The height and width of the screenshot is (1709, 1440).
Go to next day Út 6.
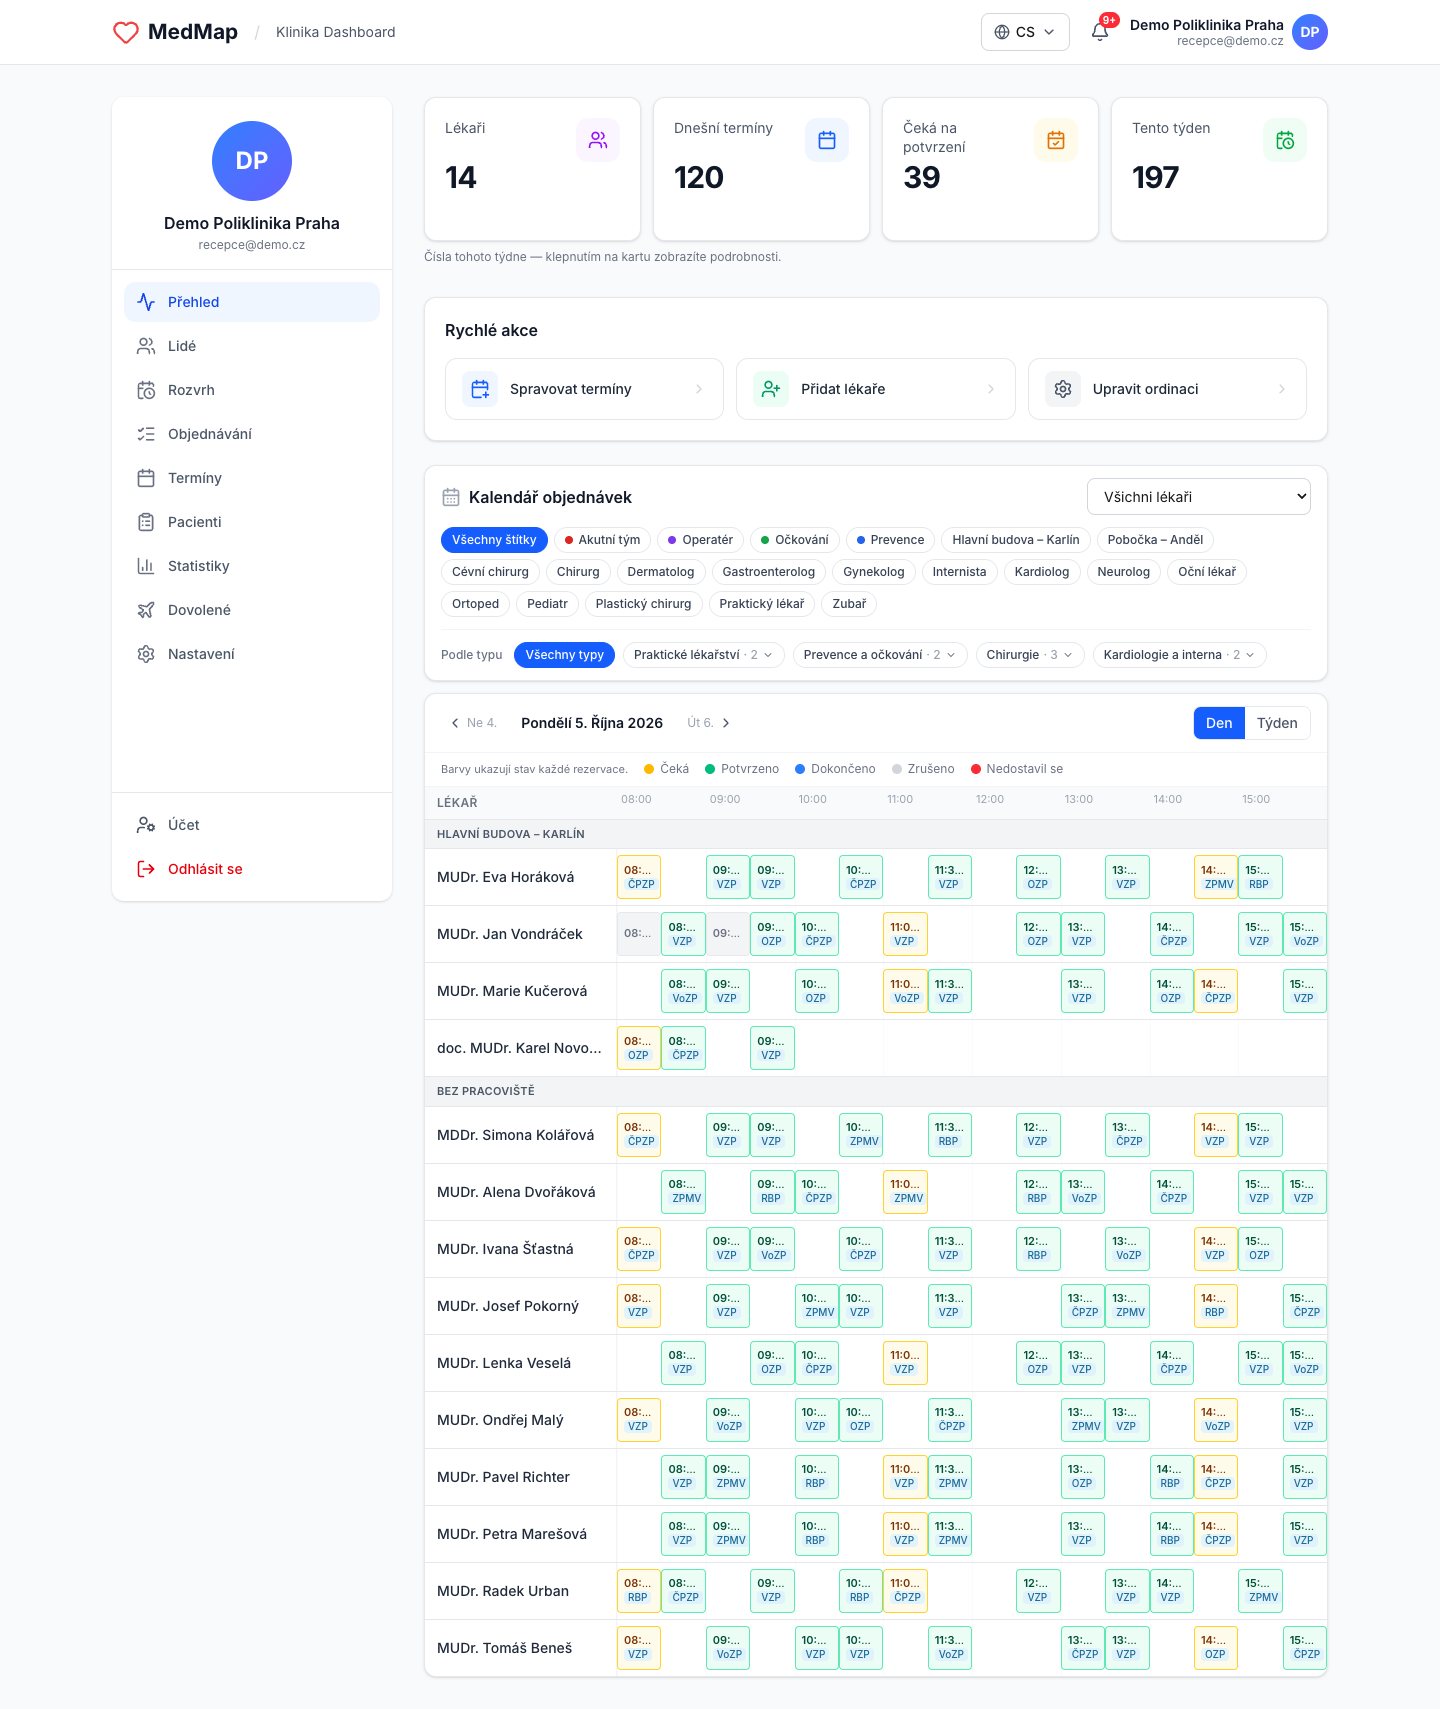pyautogui.click(x=709, y=723)
